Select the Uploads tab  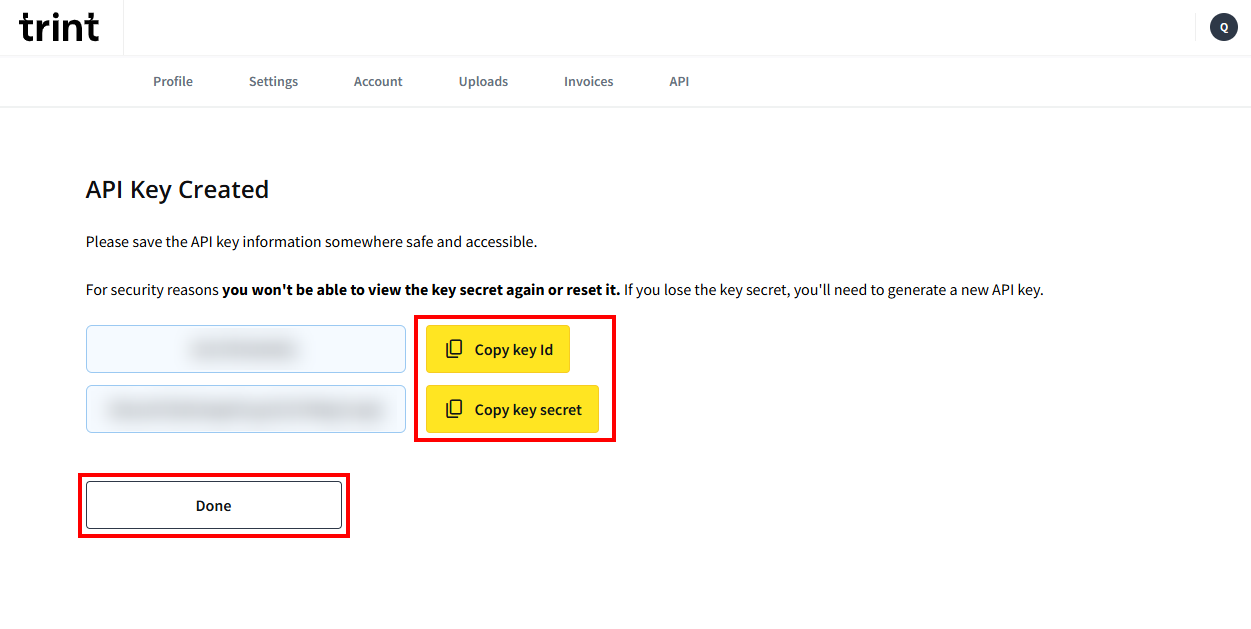[483, 81]
